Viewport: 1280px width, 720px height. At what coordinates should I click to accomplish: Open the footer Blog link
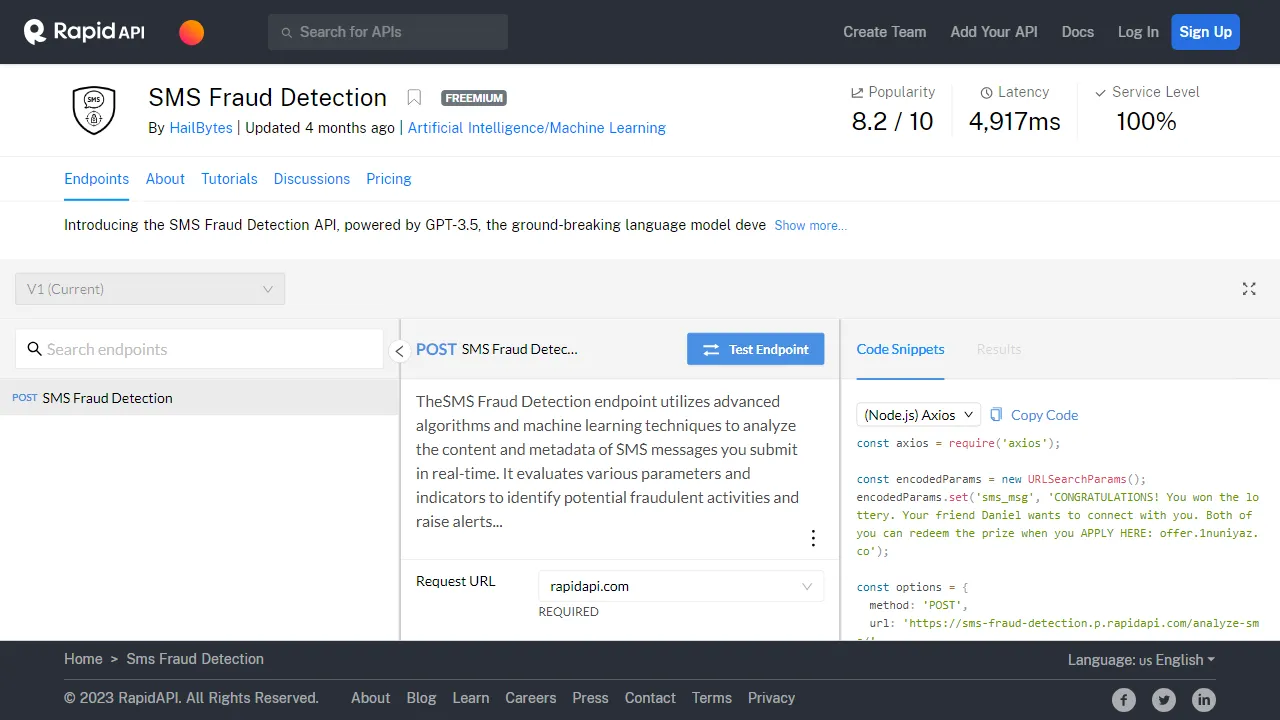tap(421, 698)
